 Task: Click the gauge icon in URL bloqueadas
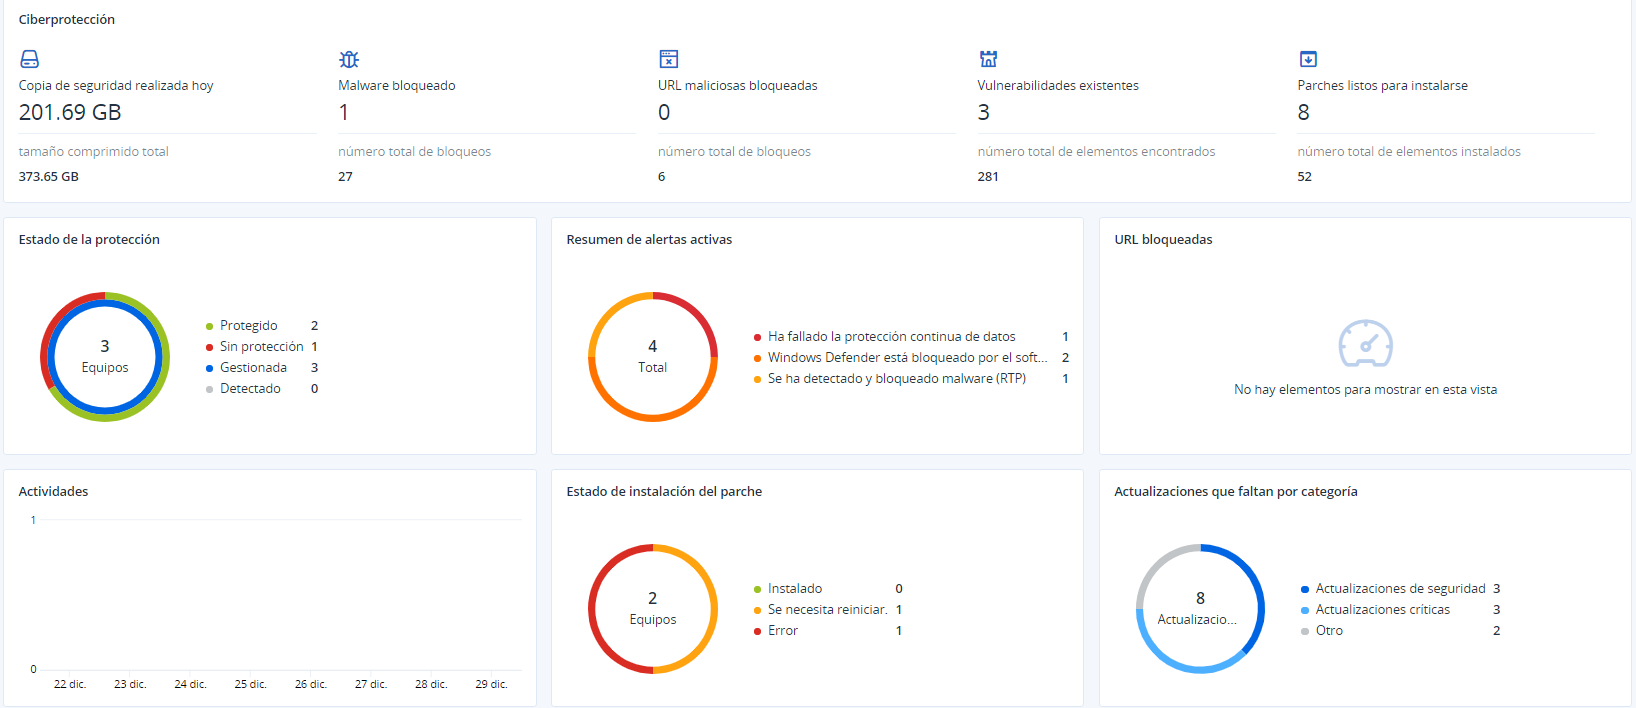1365,344
